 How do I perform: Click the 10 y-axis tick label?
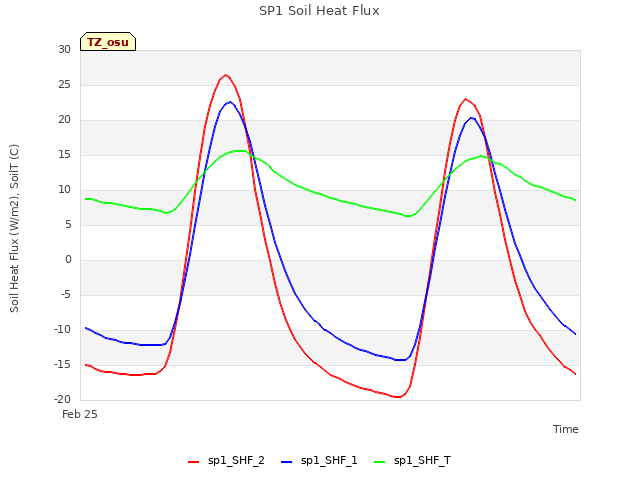tap(64, 189)
